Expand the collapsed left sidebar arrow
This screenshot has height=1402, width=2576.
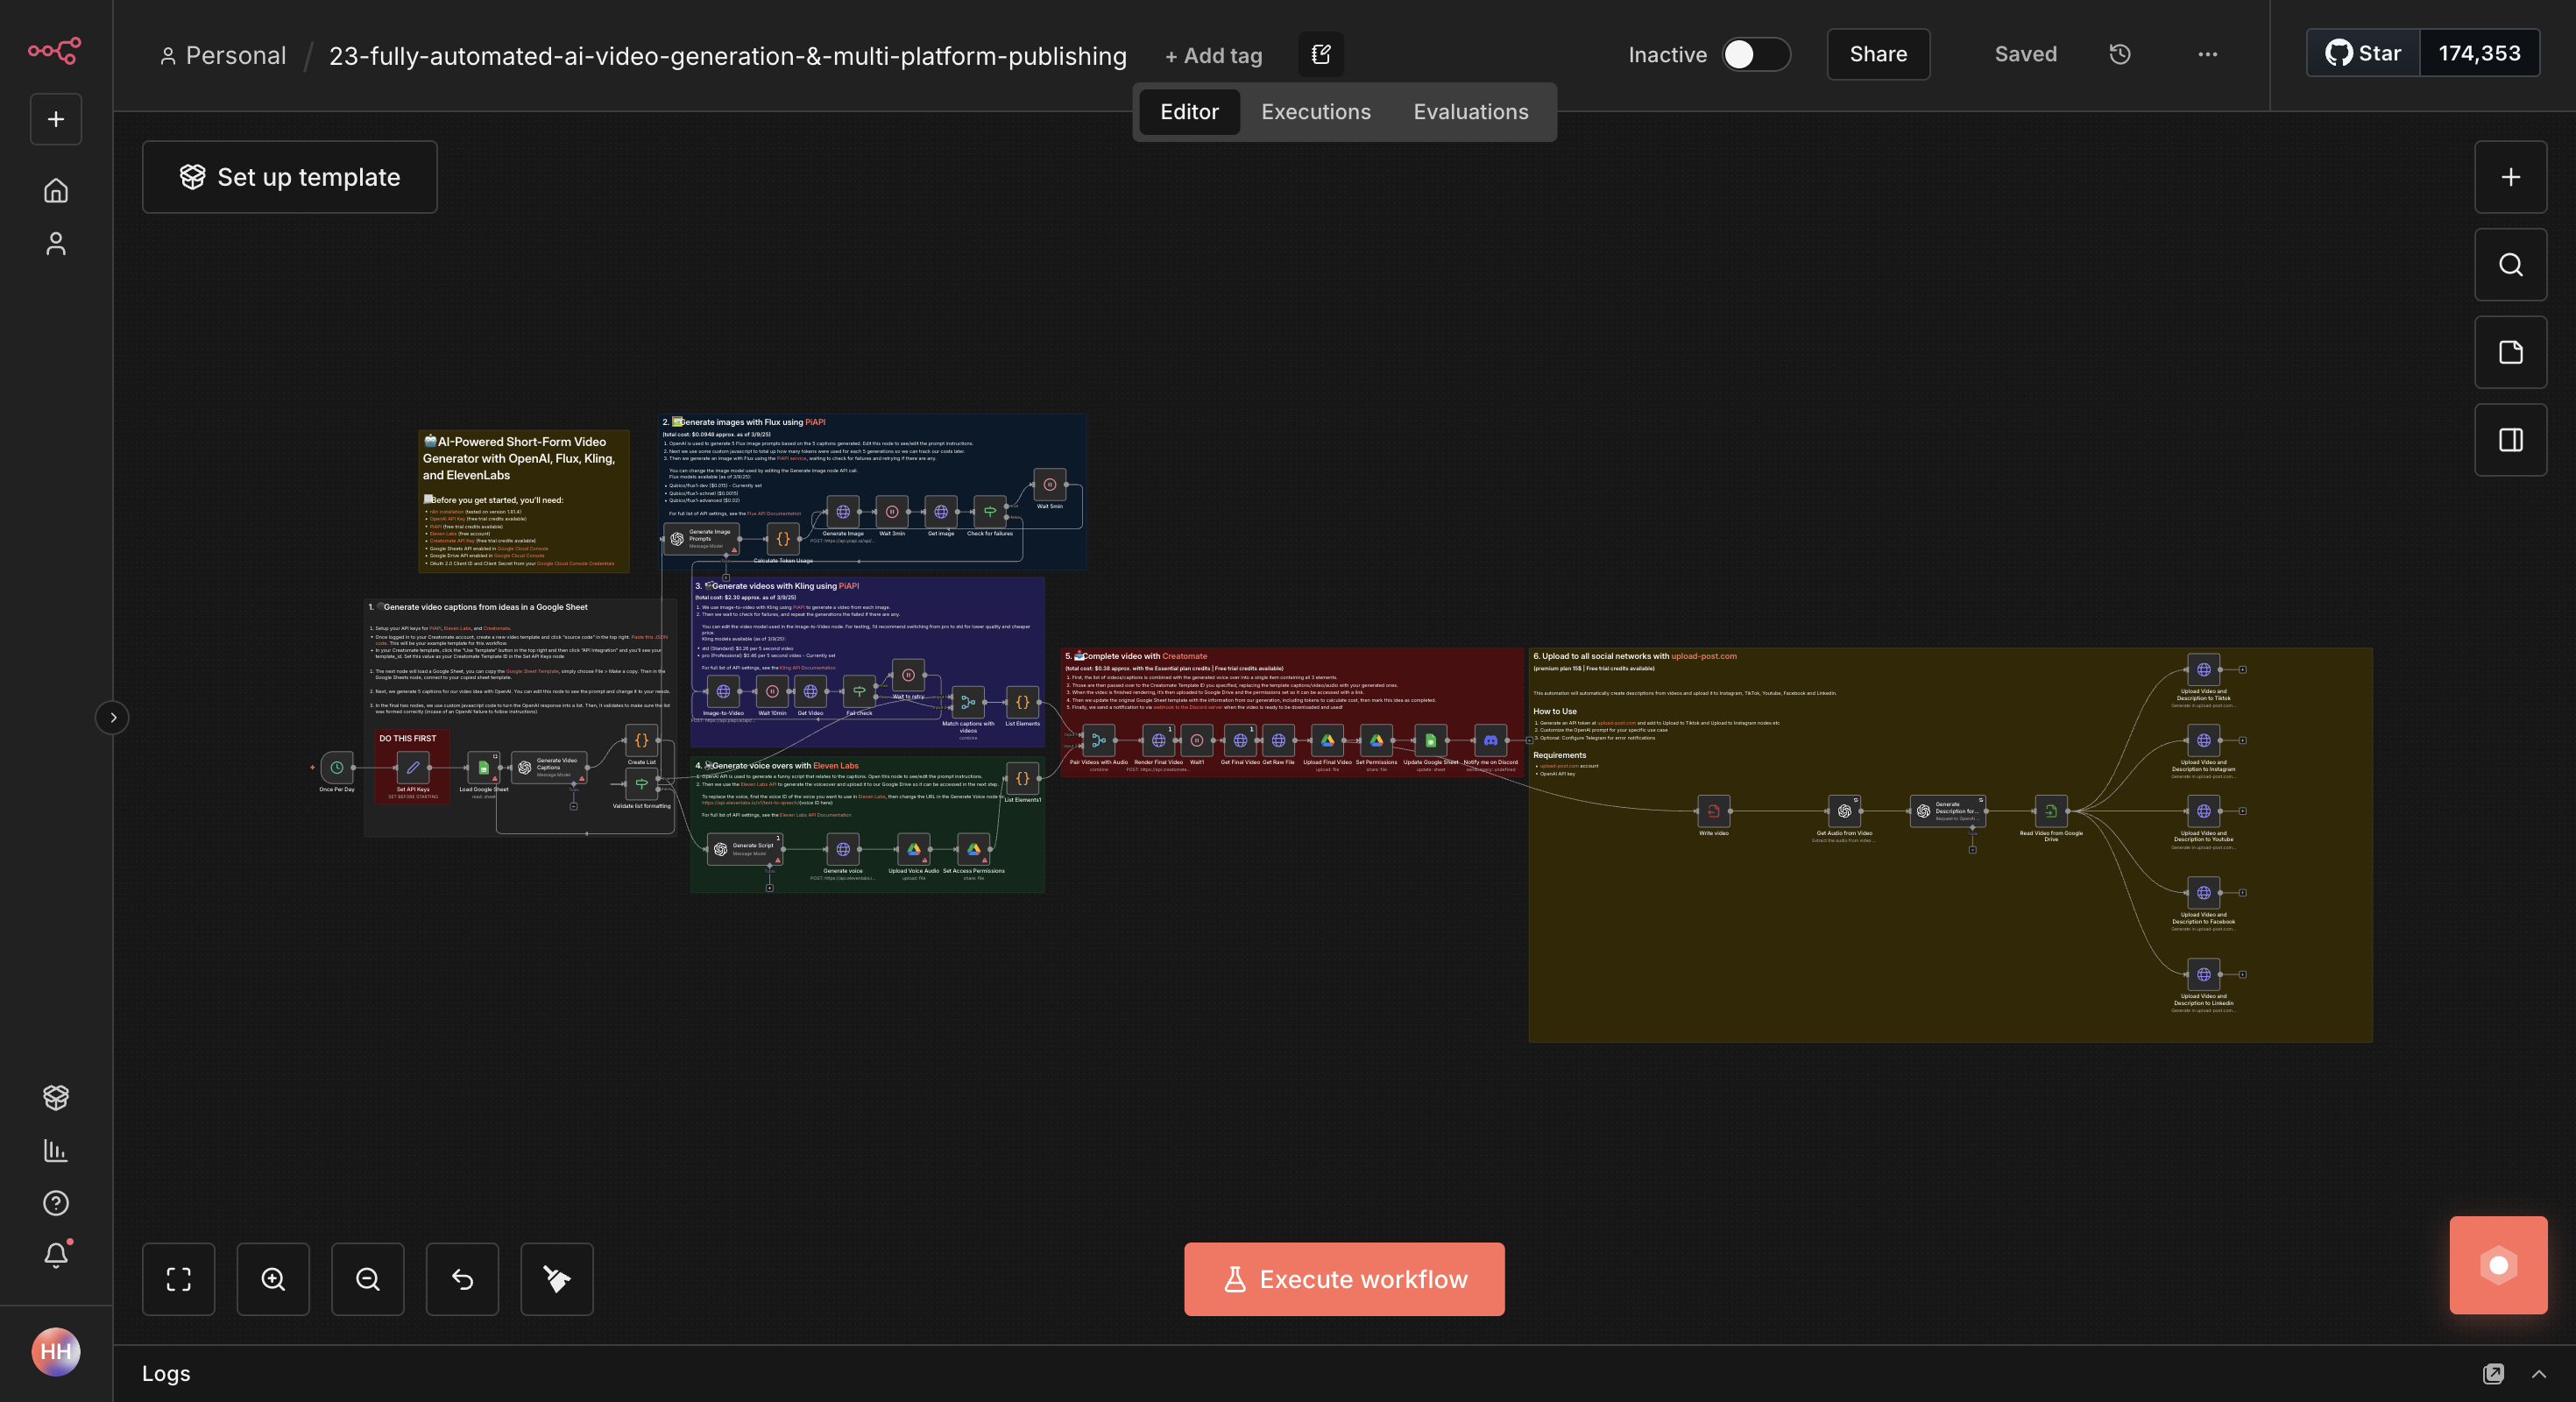(x=113, y=717)
